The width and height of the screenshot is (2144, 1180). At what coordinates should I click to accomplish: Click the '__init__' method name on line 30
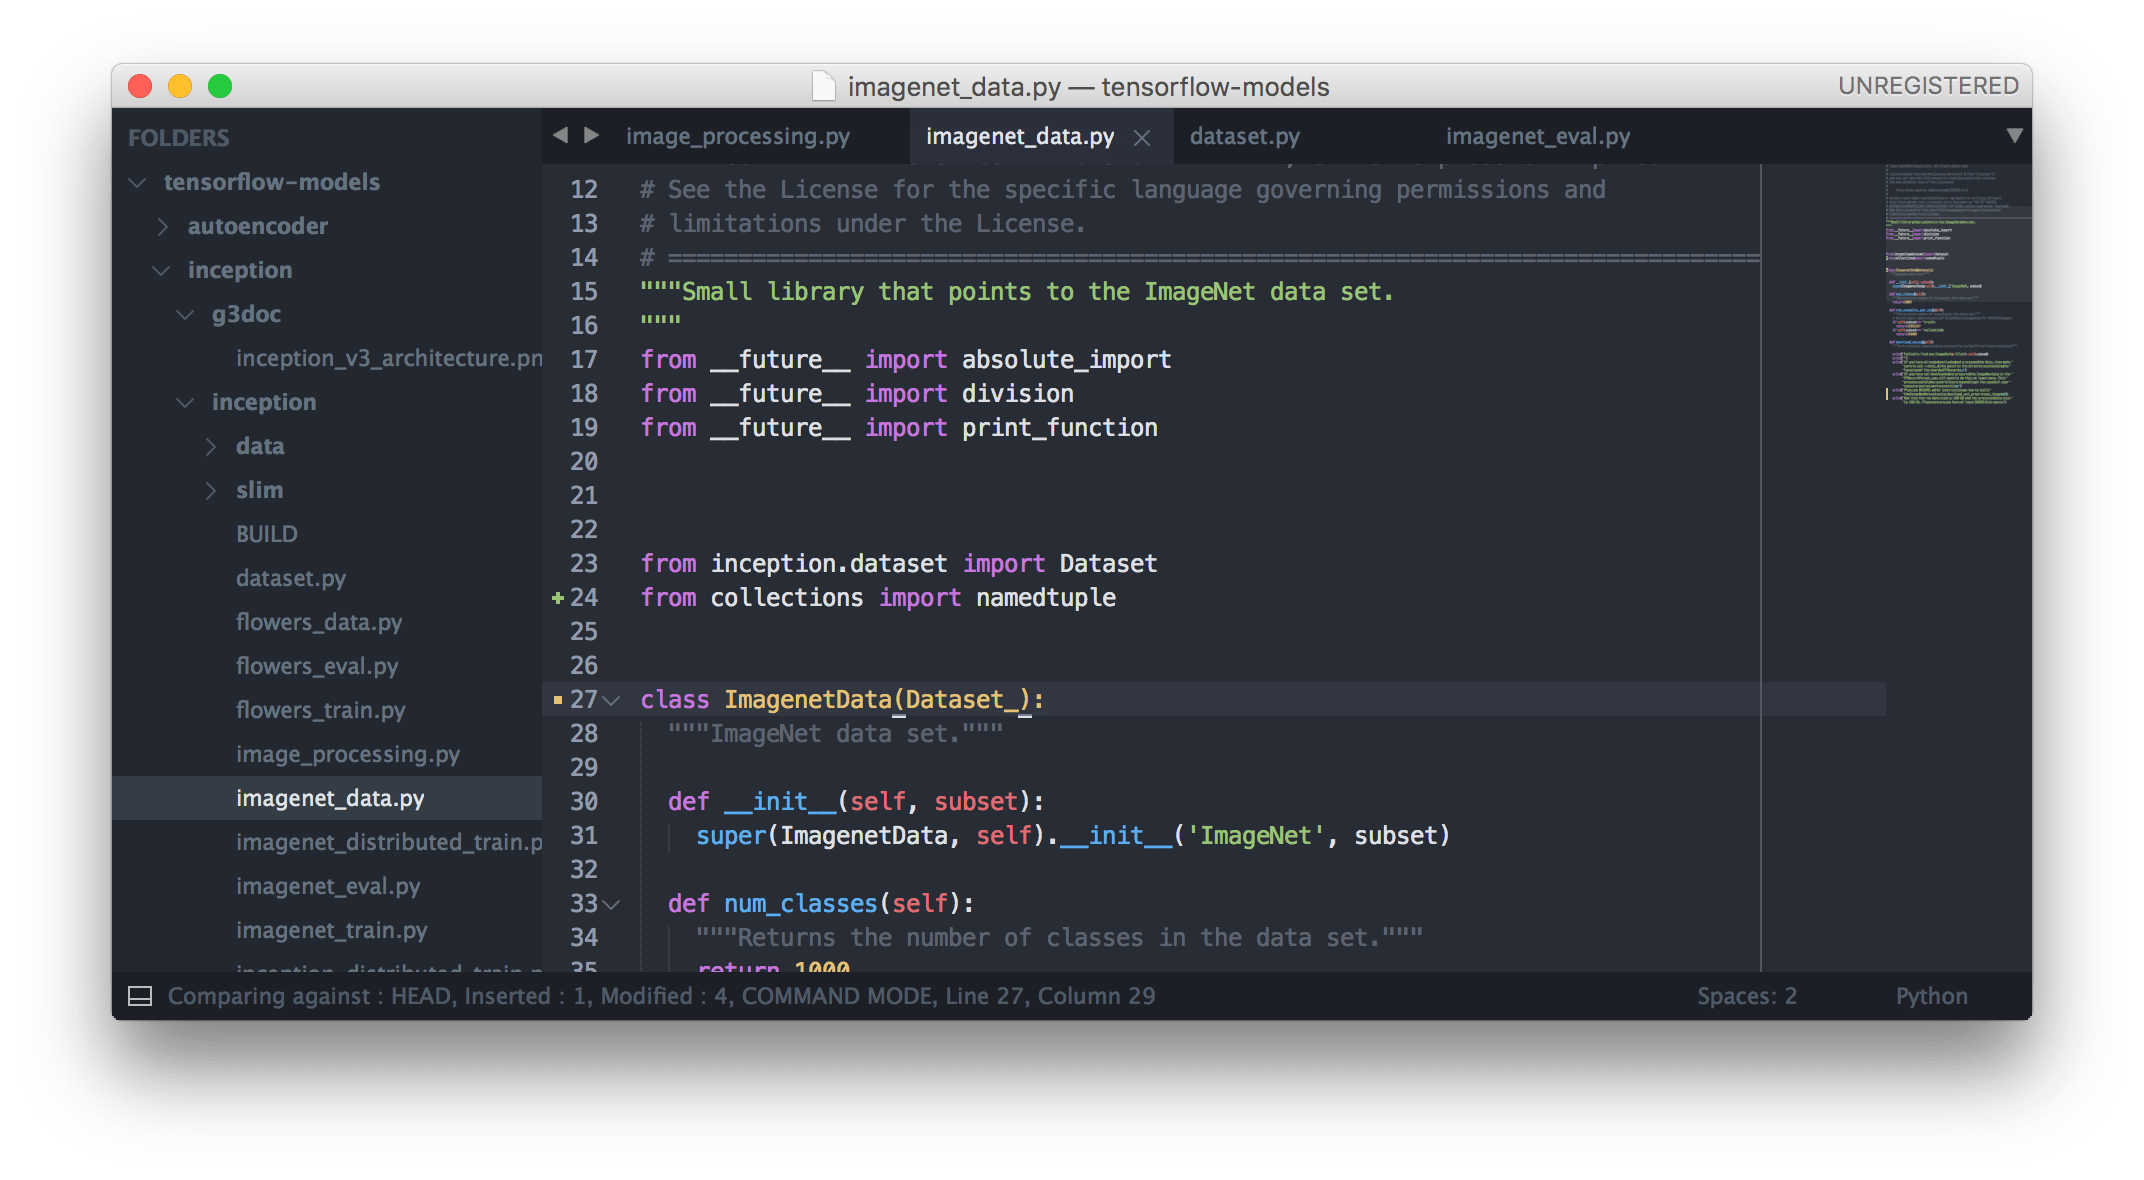pos(780,802)
